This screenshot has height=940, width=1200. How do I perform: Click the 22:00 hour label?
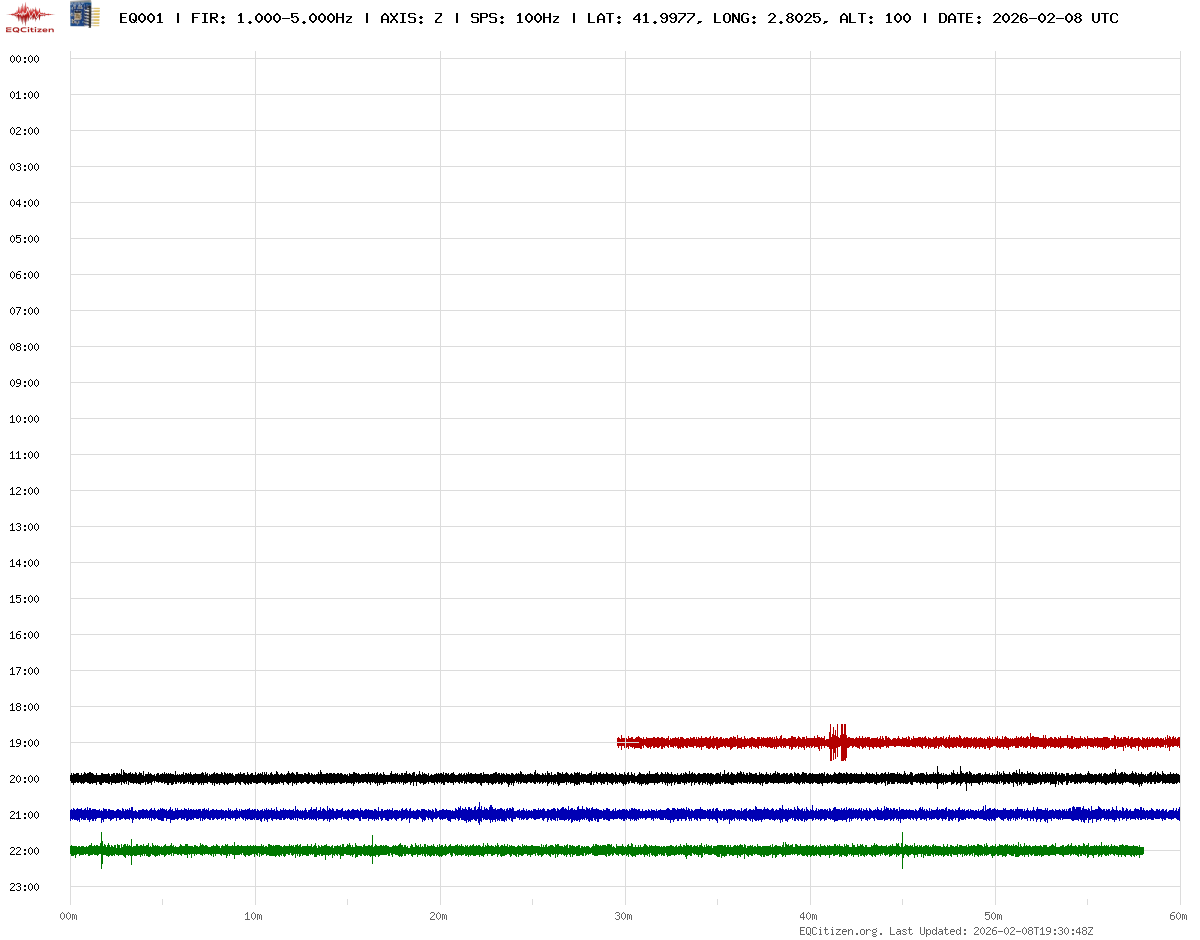23,851
